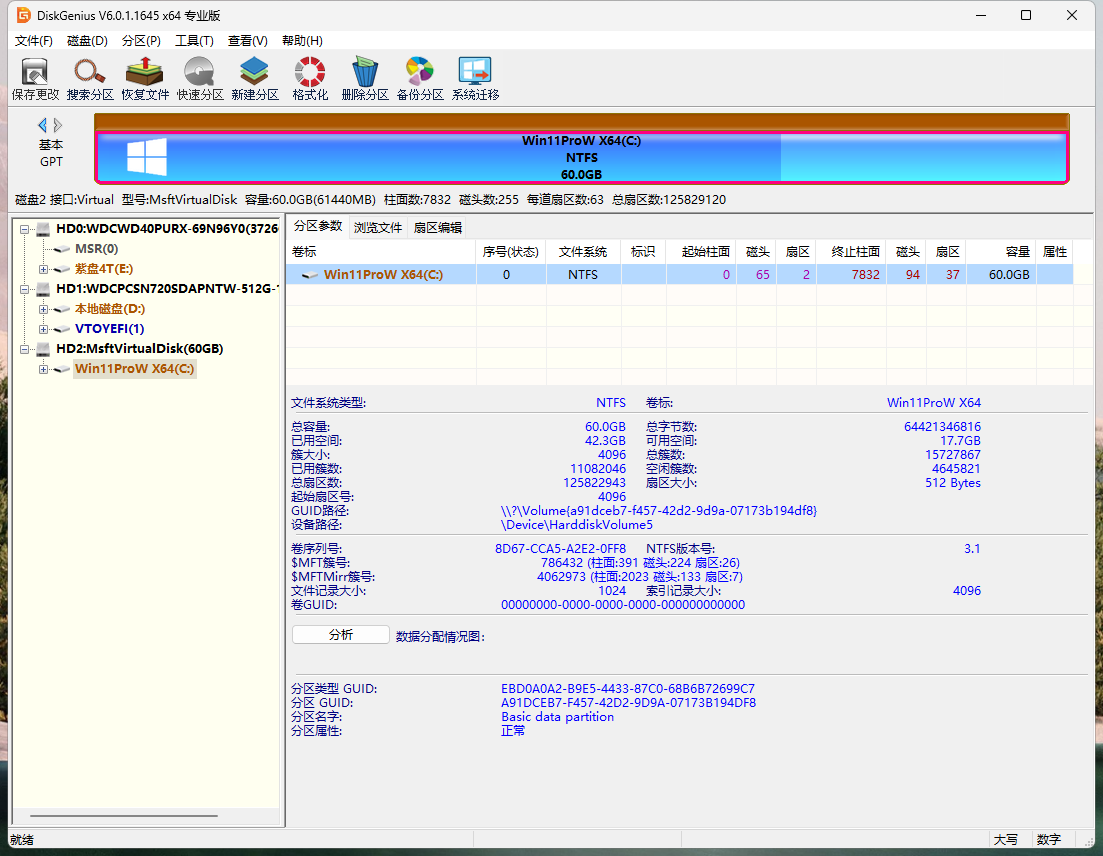The width and height of the screenshot is (1103, 856).
Task: Open the 工具(T) menu
Action: [x=194, y=41]
